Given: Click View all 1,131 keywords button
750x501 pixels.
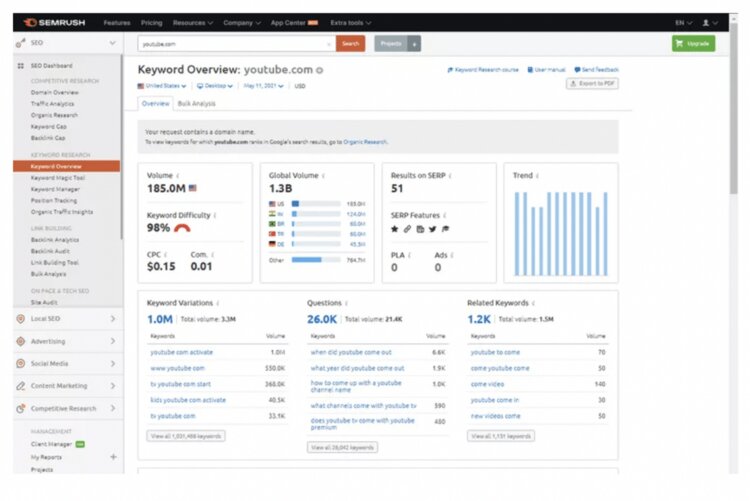Looking at the screenshot, I should point(501,436).
